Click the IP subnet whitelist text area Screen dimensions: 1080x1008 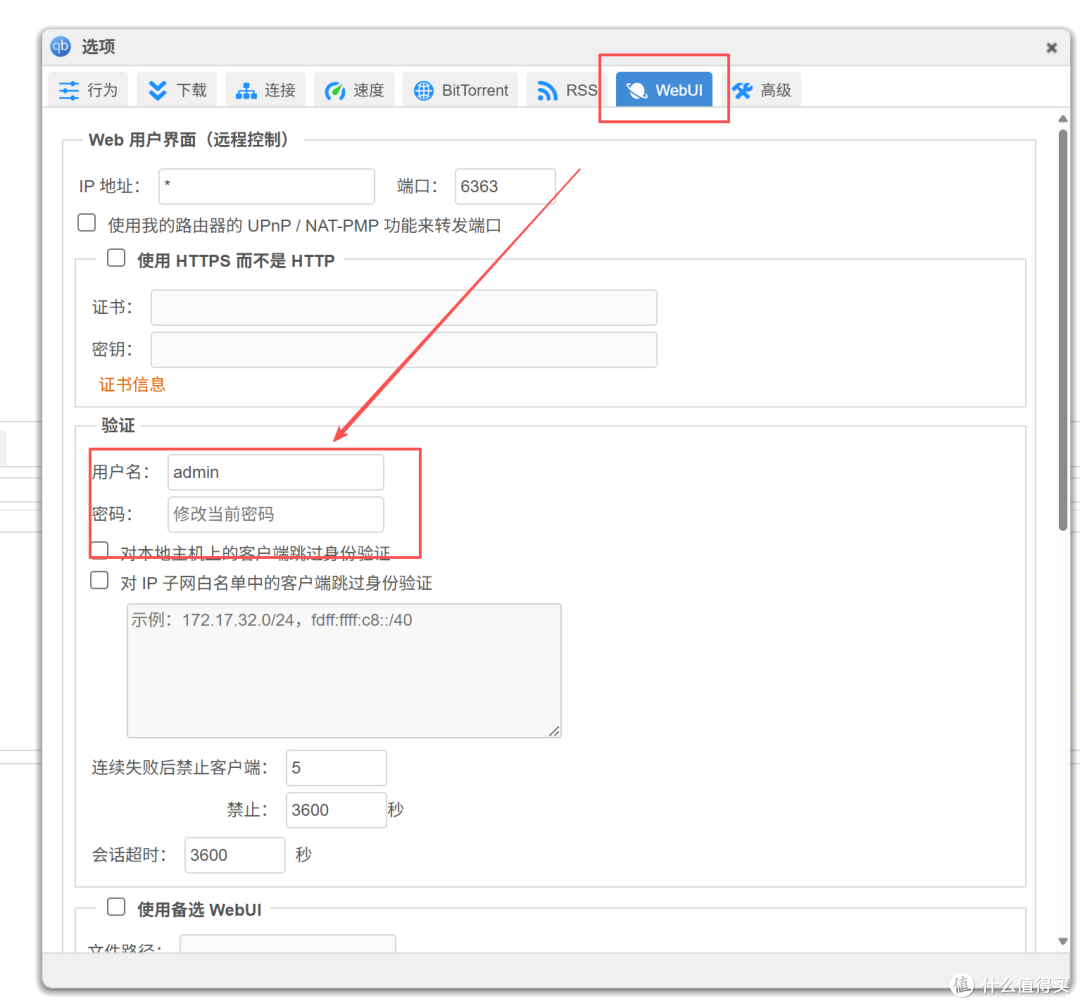point(344,670)
